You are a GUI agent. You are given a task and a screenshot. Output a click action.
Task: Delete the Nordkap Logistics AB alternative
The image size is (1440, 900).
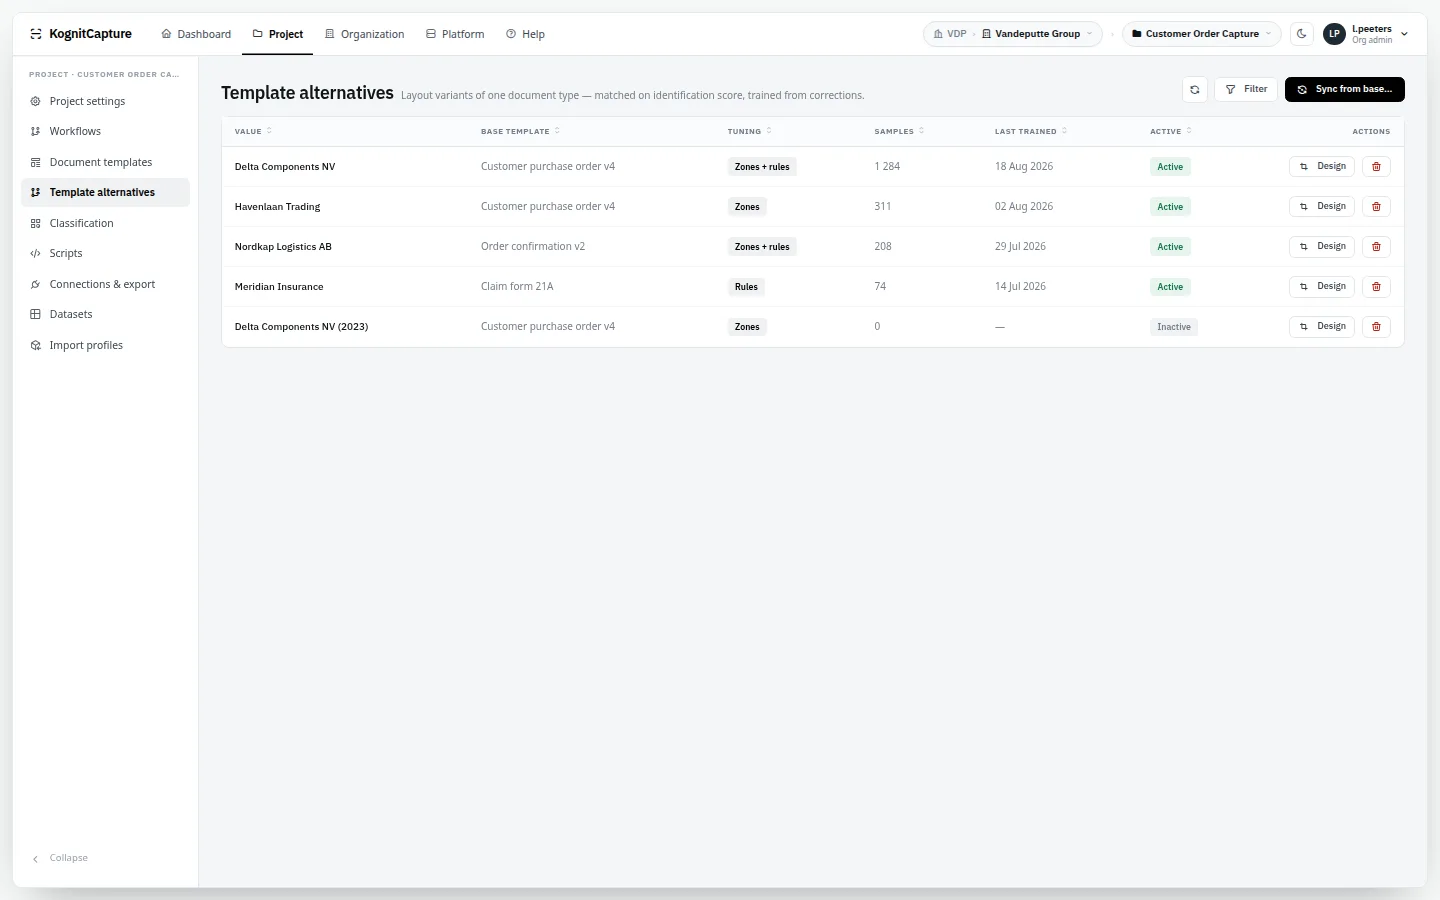tap(1376, 247)
